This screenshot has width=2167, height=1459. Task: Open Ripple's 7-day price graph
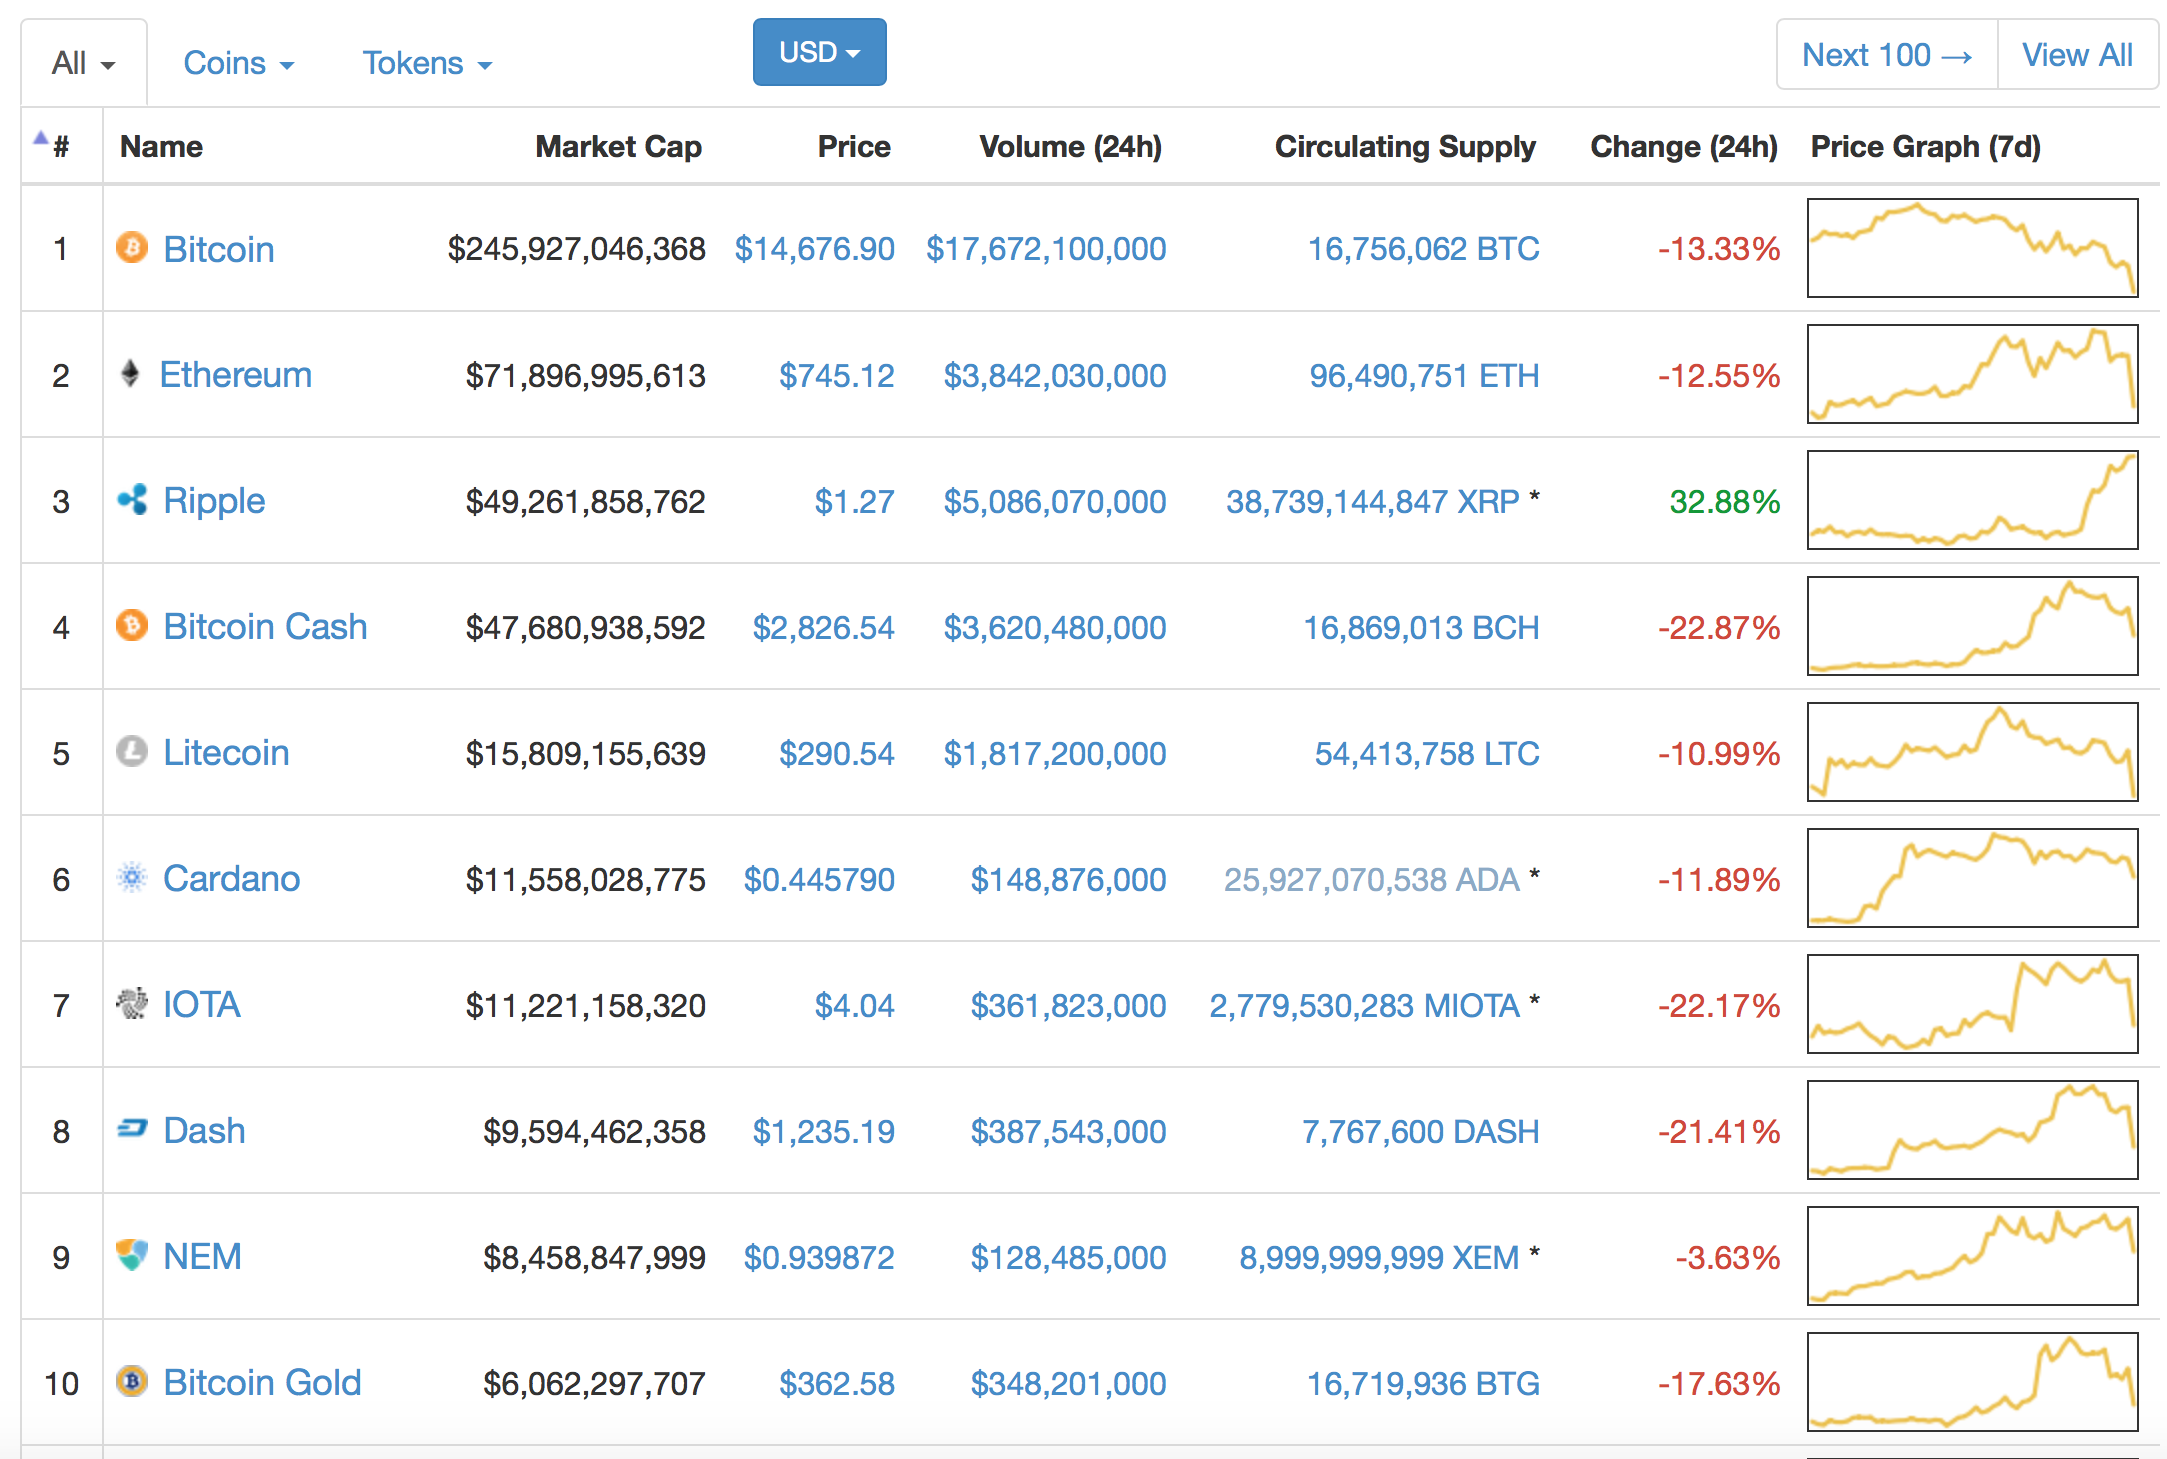tap(1972, 500)
